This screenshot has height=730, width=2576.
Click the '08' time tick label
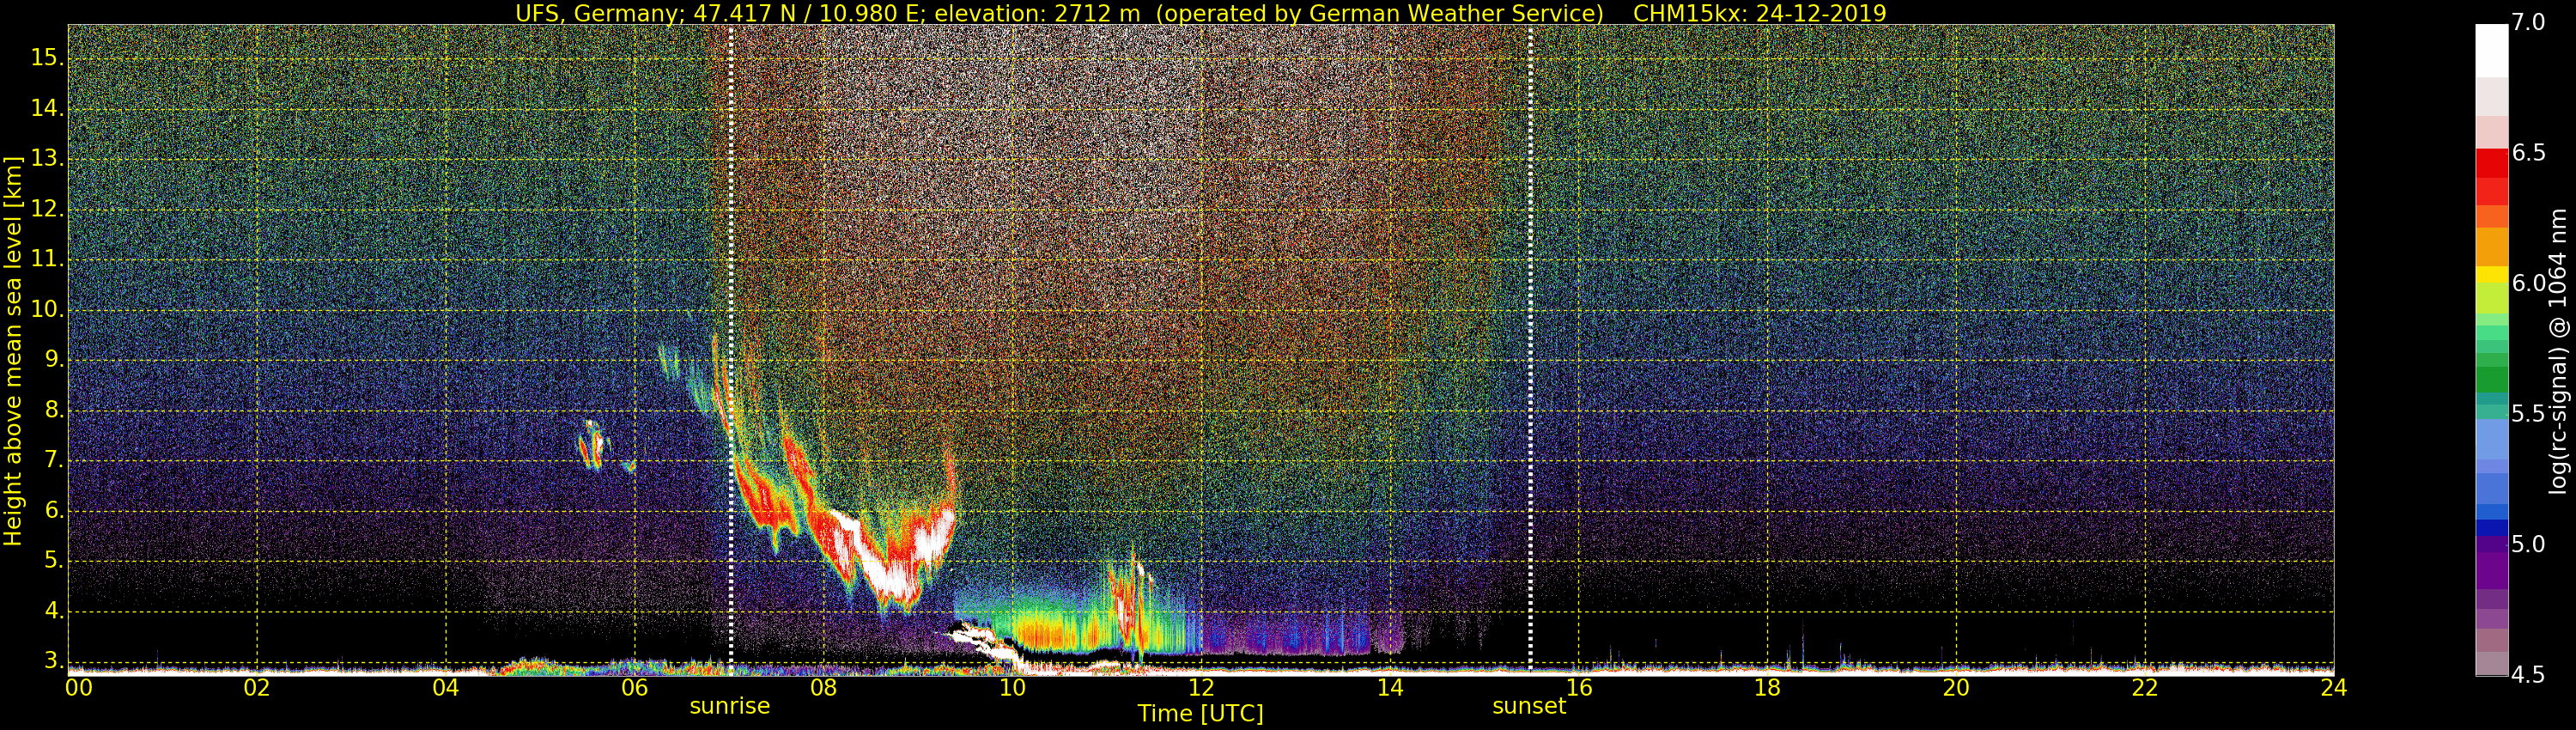tap(823, 688)
